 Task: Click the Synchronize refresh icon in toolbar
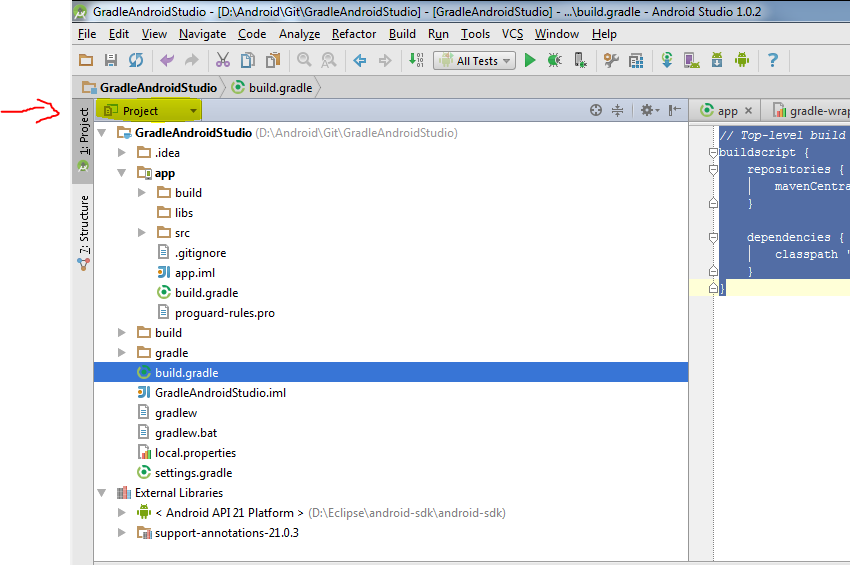pos(135,61)
